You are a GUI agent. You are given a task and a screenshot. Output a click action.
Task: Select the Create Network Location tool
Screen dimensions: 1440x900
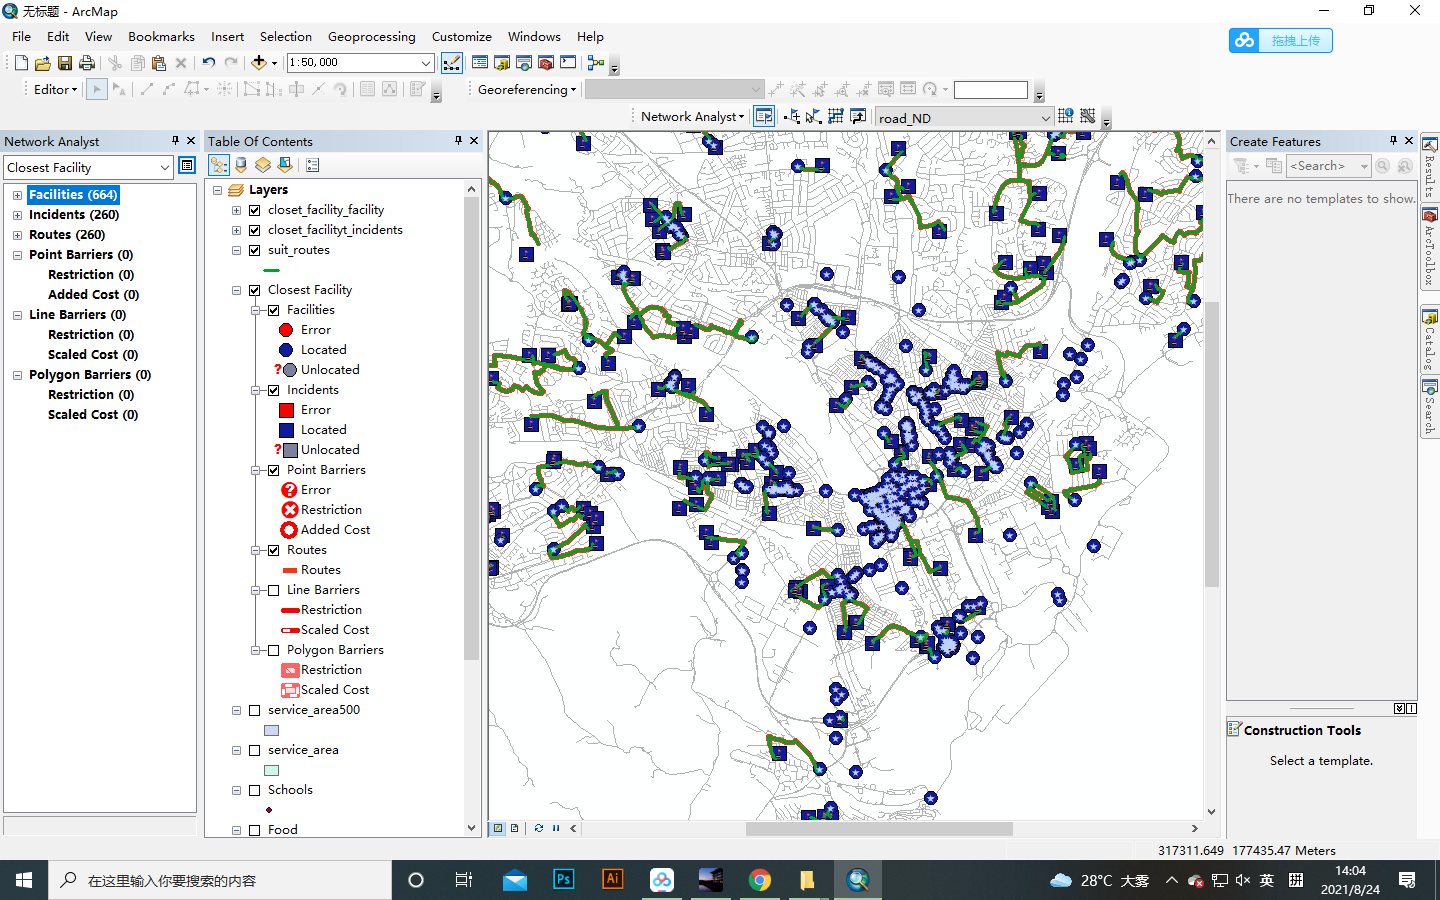(x=790, y=117)
